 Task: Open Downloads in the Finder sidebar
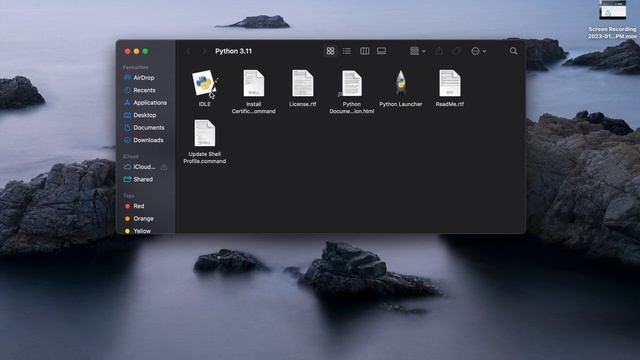(145, 140)
